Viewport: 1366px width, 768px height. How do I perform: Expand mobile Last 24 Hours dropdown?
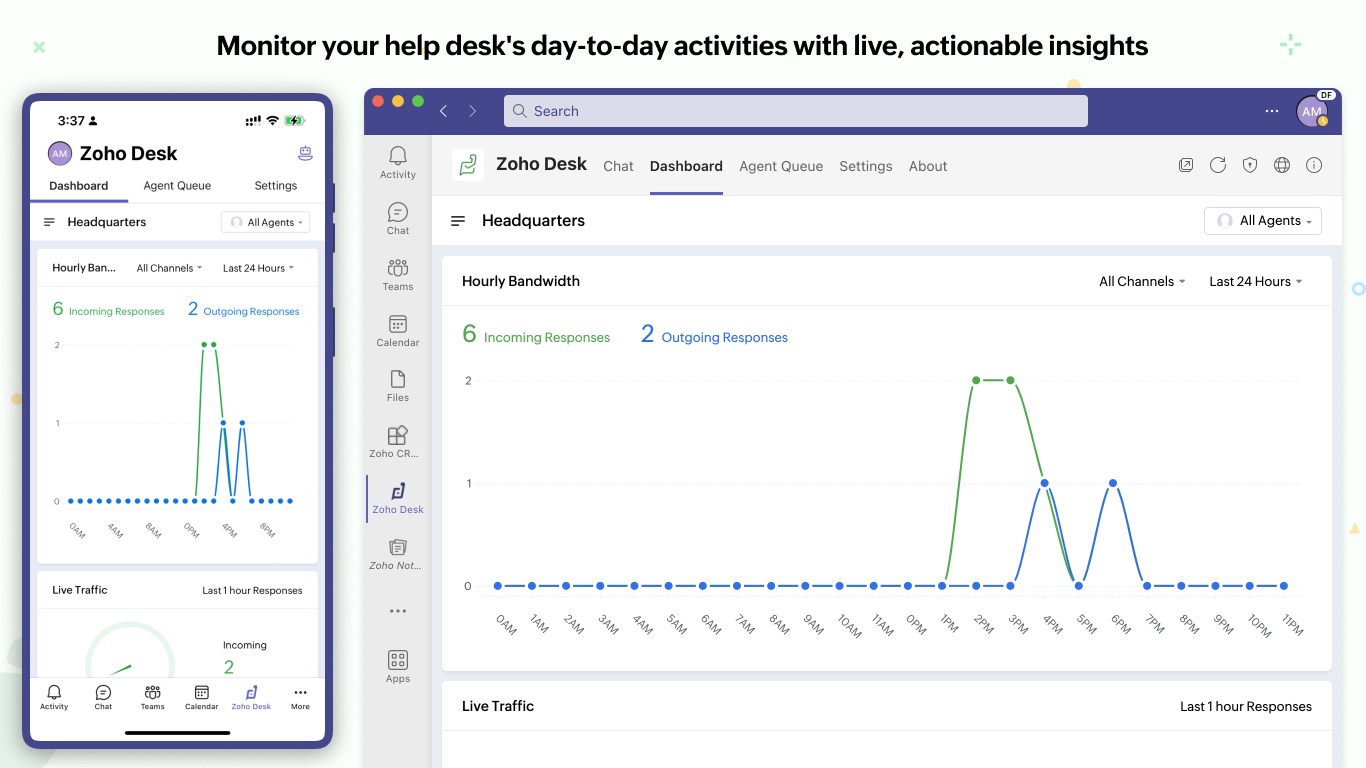pyautogui.click(x=258, y=268)
